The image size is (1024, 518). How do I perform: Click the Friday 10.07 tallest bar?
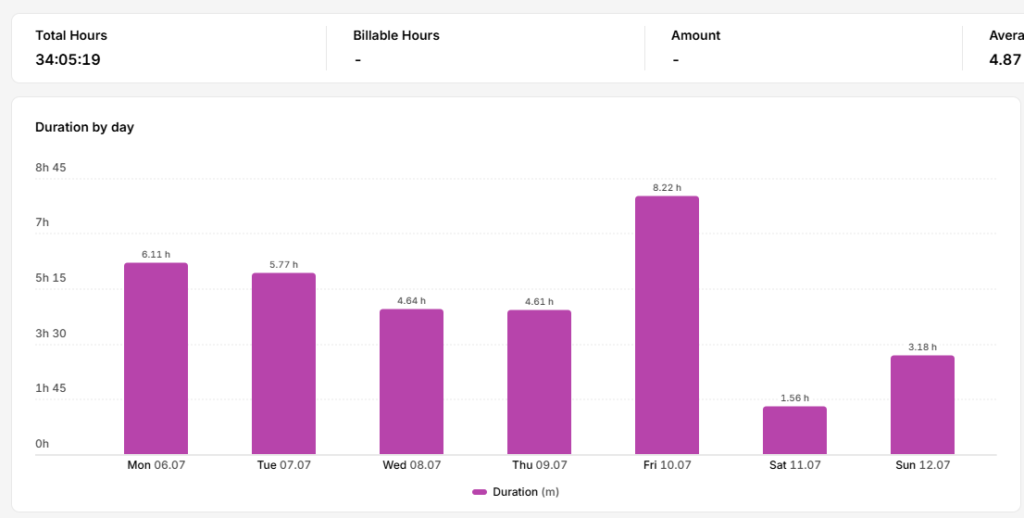click(667, 325)
